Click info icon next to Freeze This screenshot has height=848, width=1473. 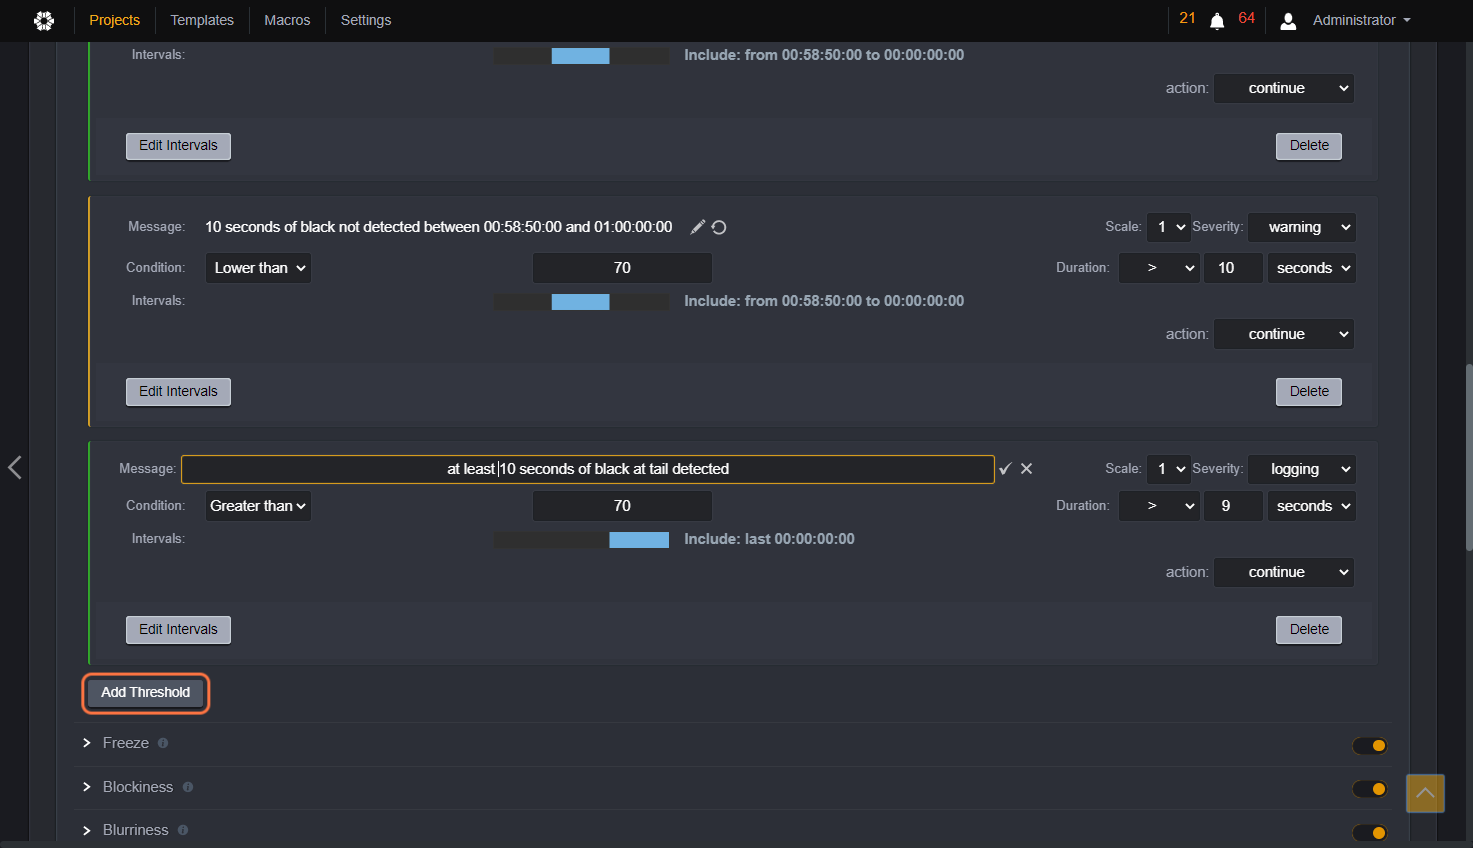(163, 743)
